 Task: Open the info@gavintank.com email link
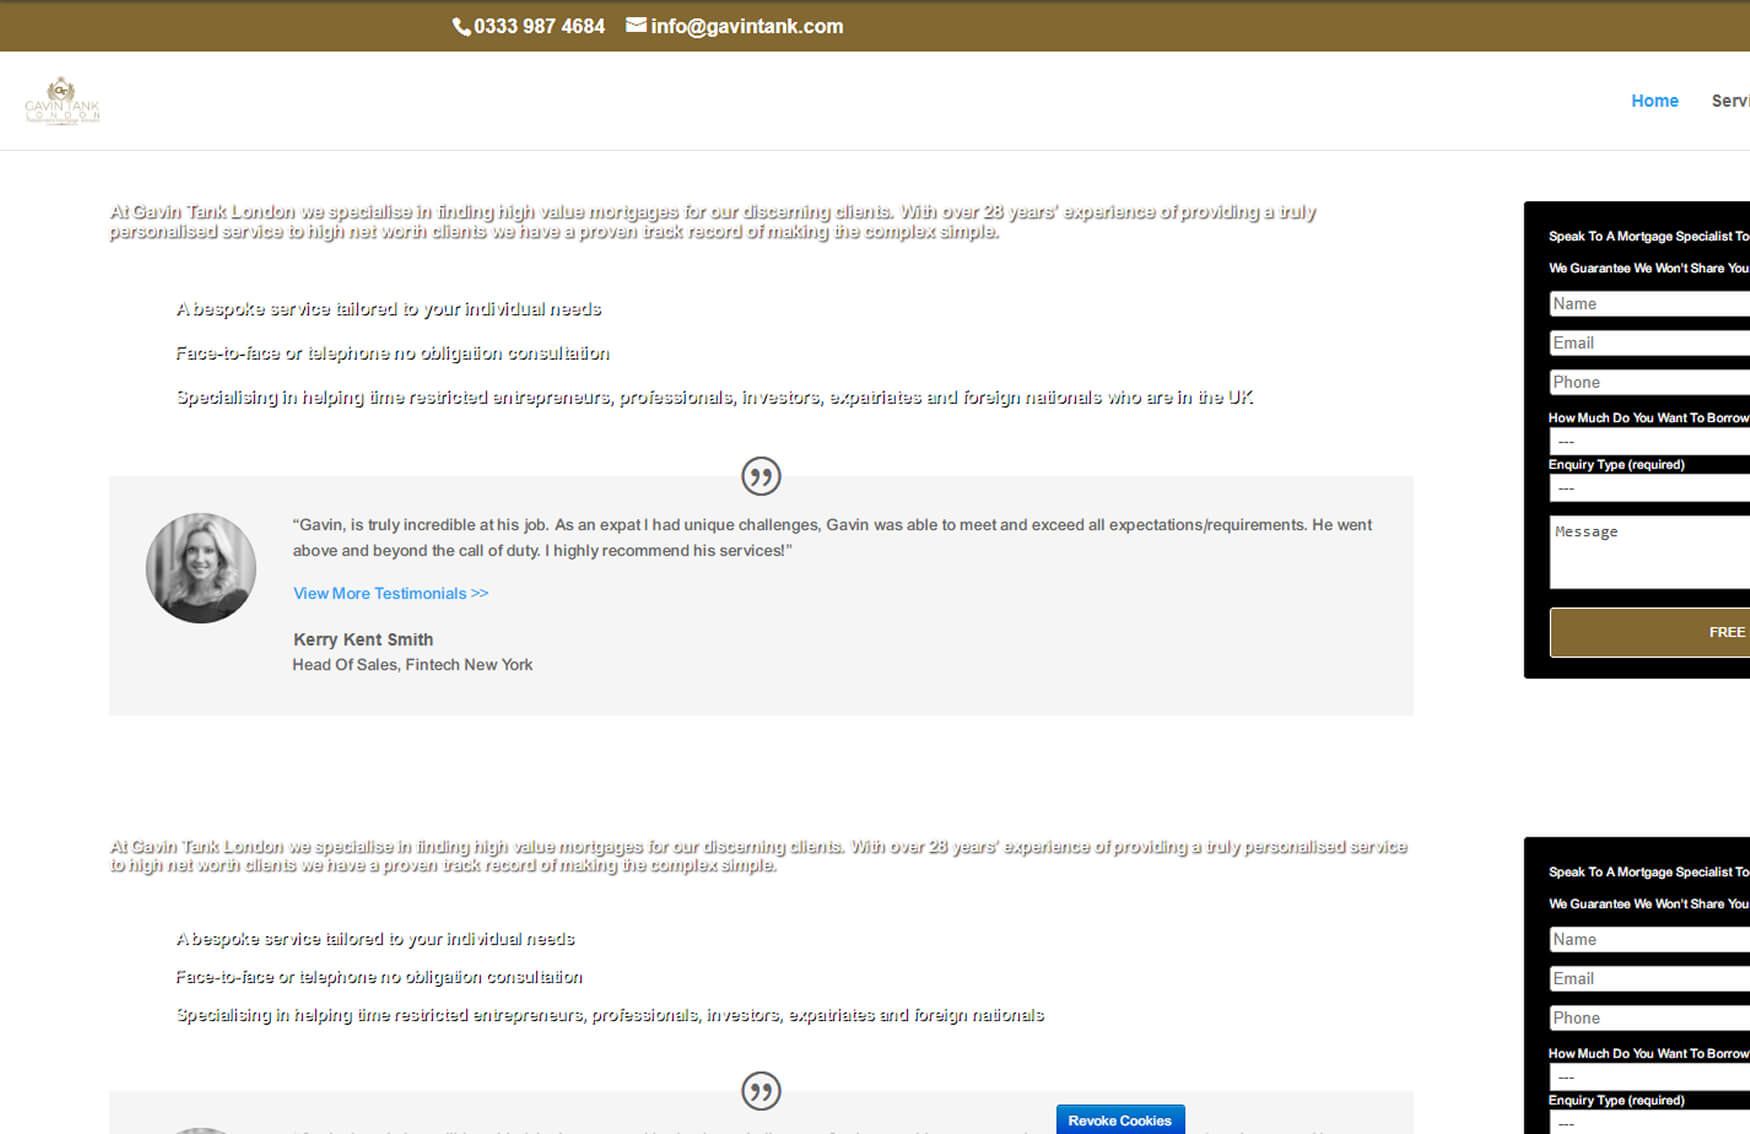[x=747, y=26]
